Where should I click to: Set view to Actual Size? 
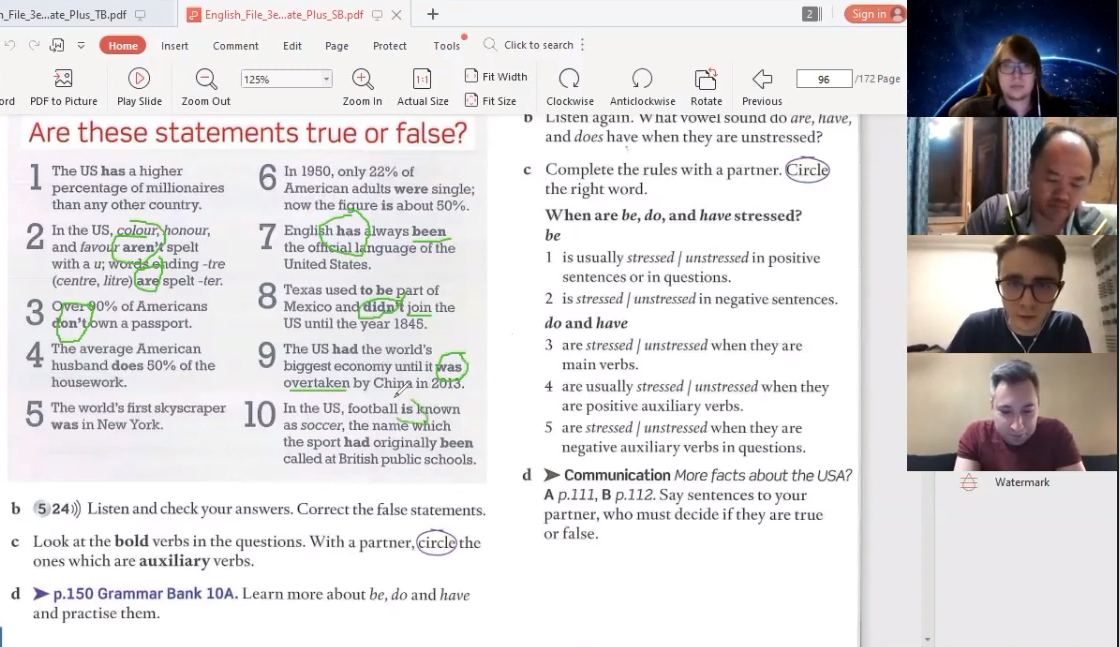422,79
